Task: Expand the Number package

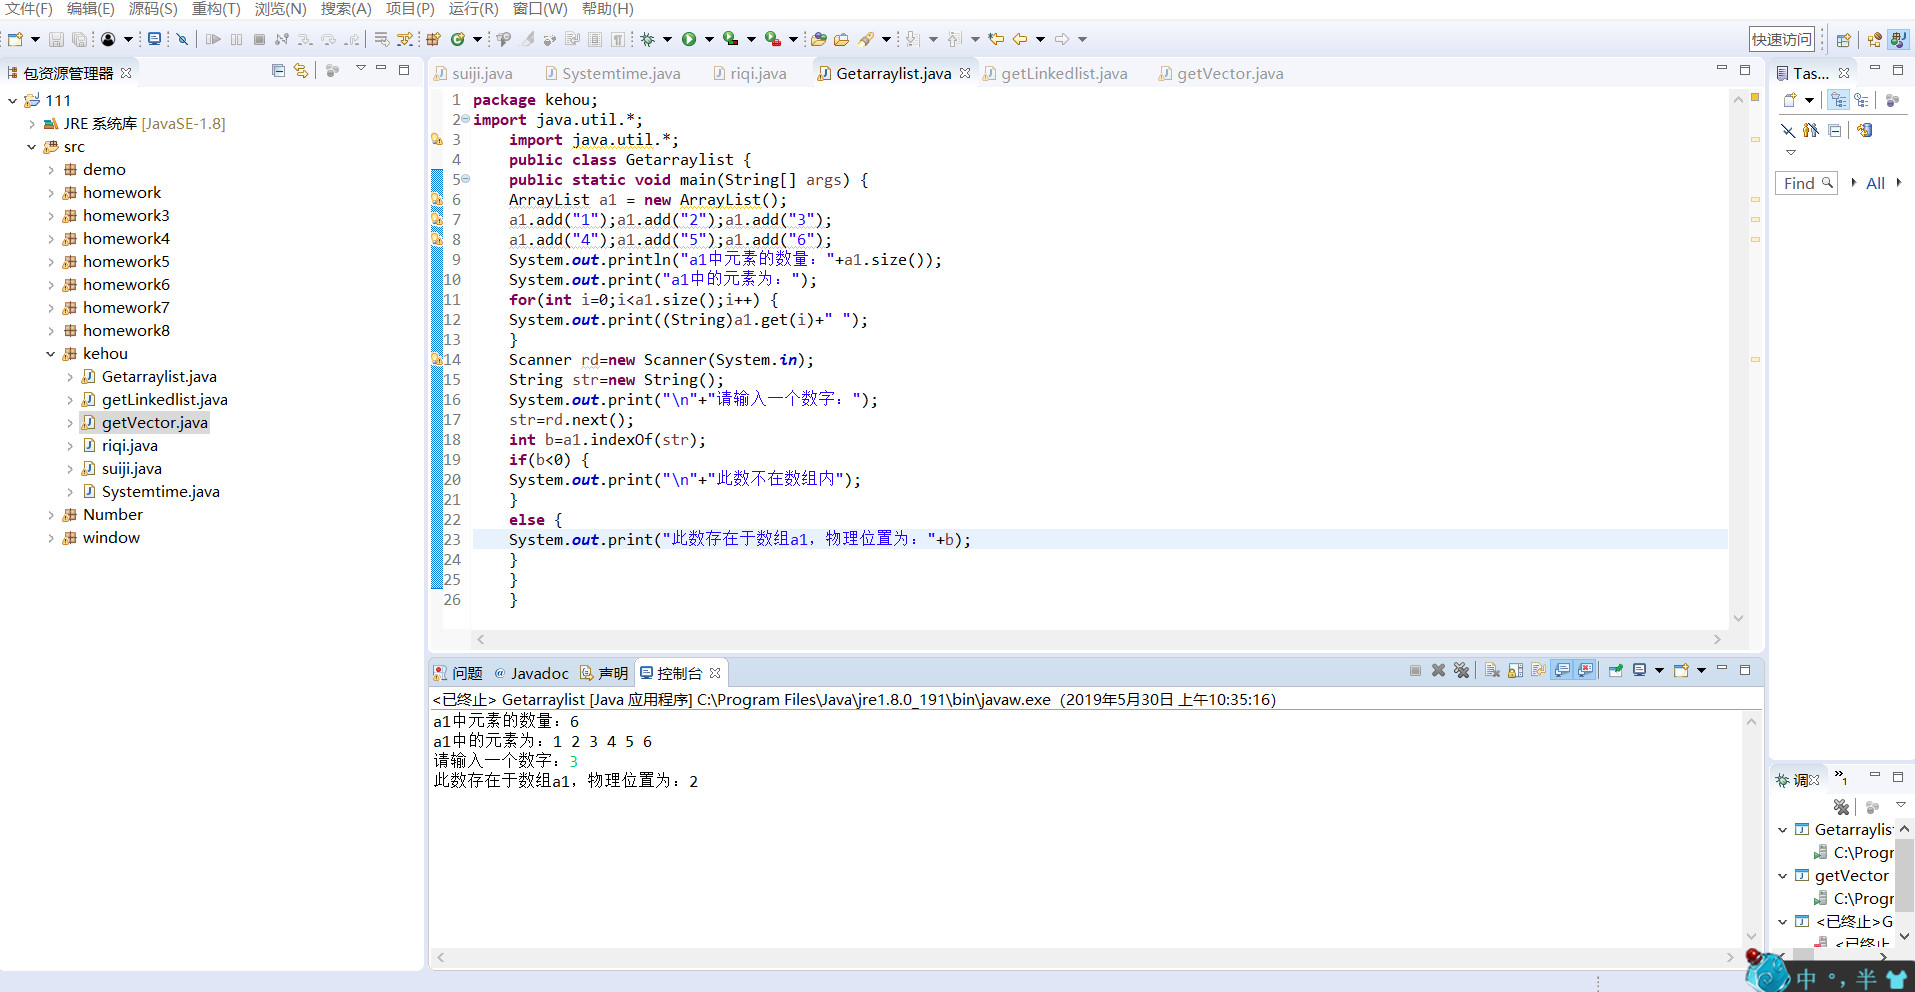Action: coord(51,515)
